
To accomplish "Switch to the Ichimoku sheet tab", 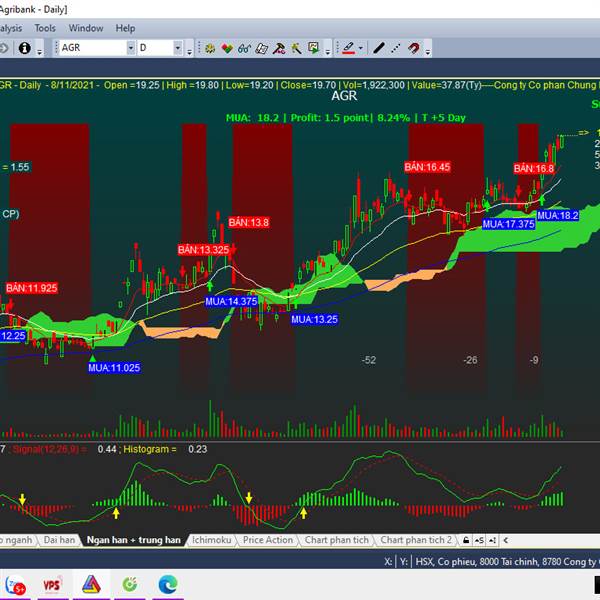I will (212, 540).
